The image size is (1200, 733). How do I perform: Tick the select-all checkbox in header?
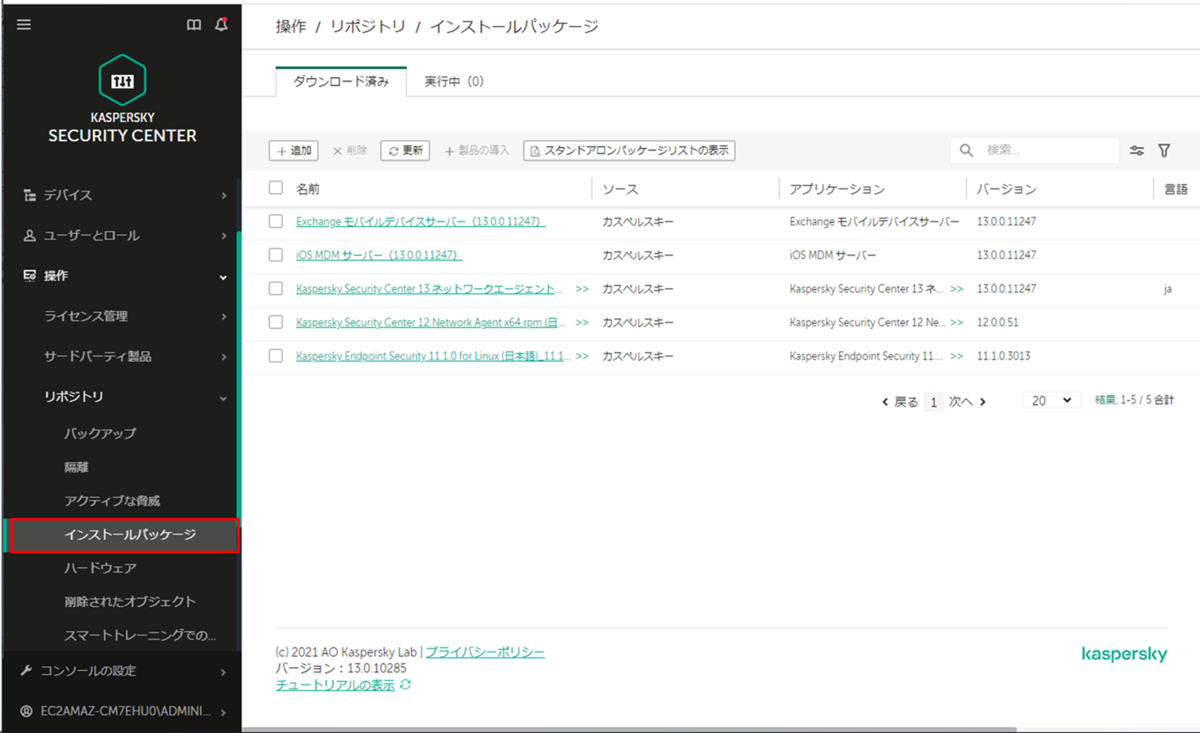[276, 188]
